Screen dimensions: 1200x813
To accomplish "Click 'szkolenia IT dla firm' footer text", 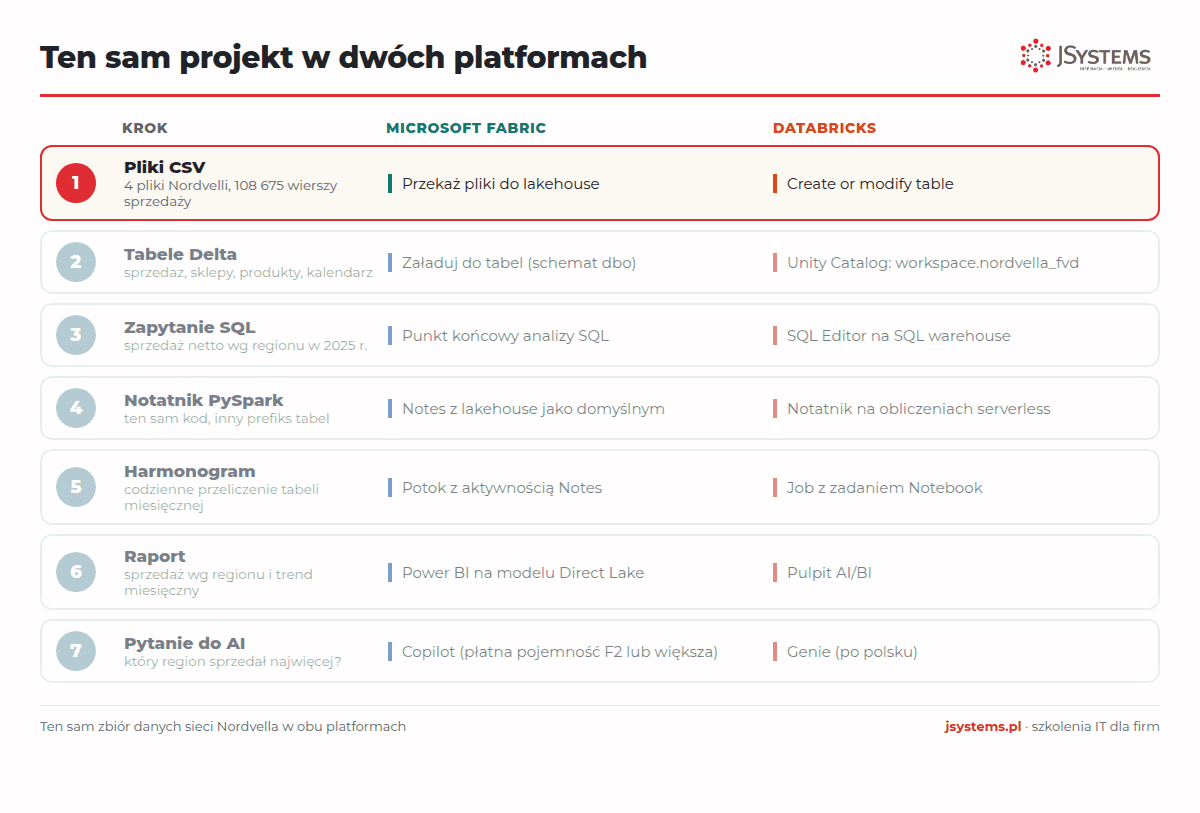I will pyautogui.click(x=1095, y=727).
